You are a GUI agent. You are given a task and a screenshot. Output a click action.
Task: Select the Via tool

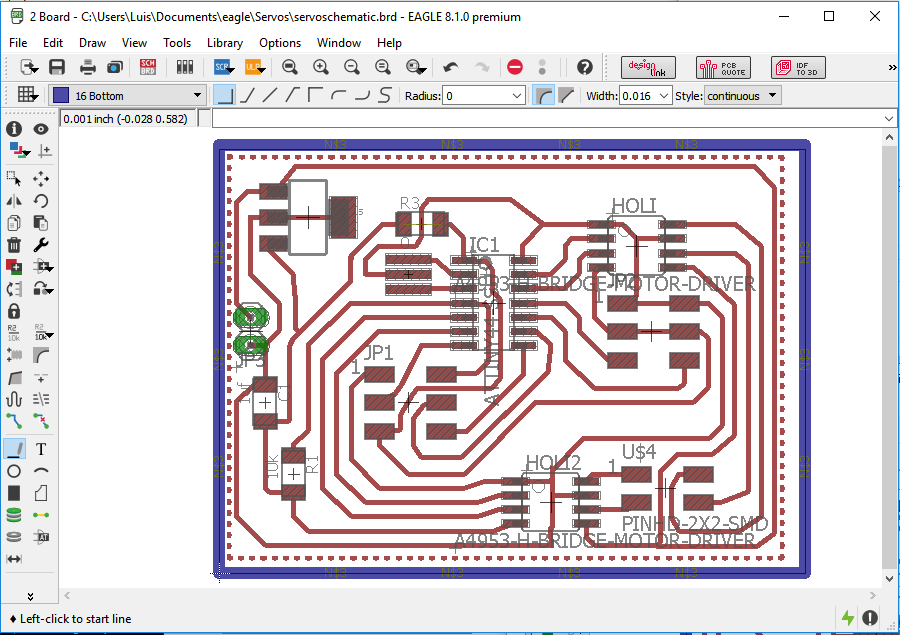coord(14,515)
